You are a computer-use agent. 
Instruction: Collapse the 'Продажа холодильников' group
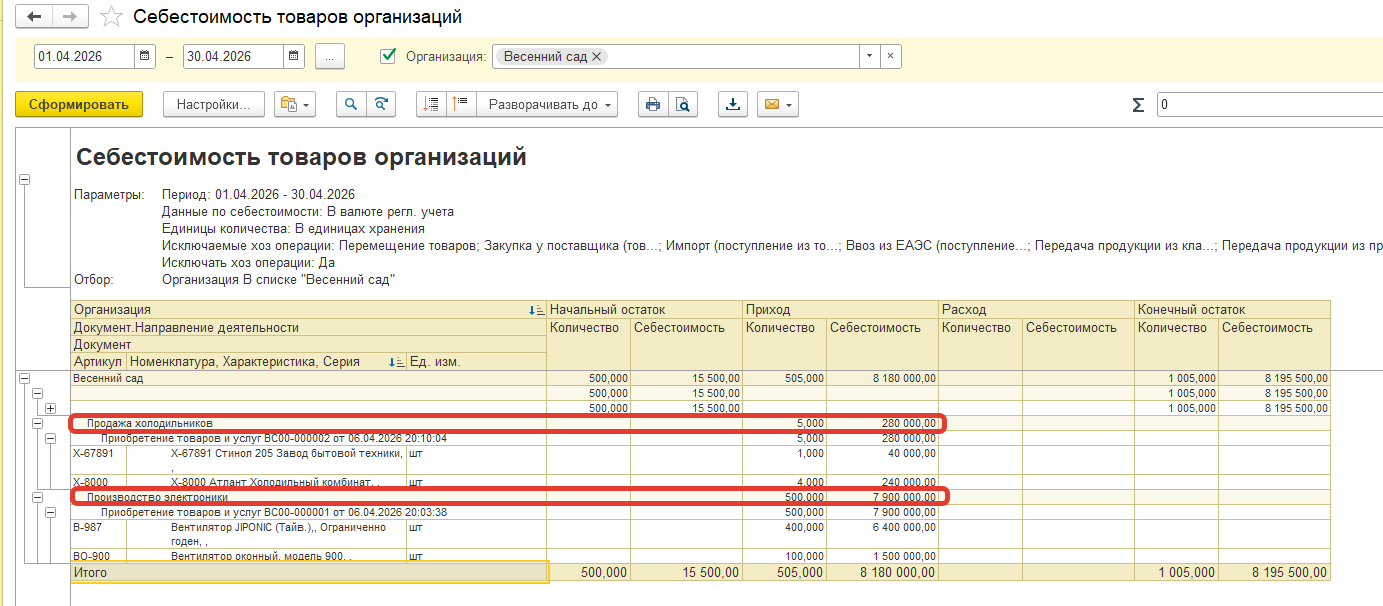coord(37,424)
